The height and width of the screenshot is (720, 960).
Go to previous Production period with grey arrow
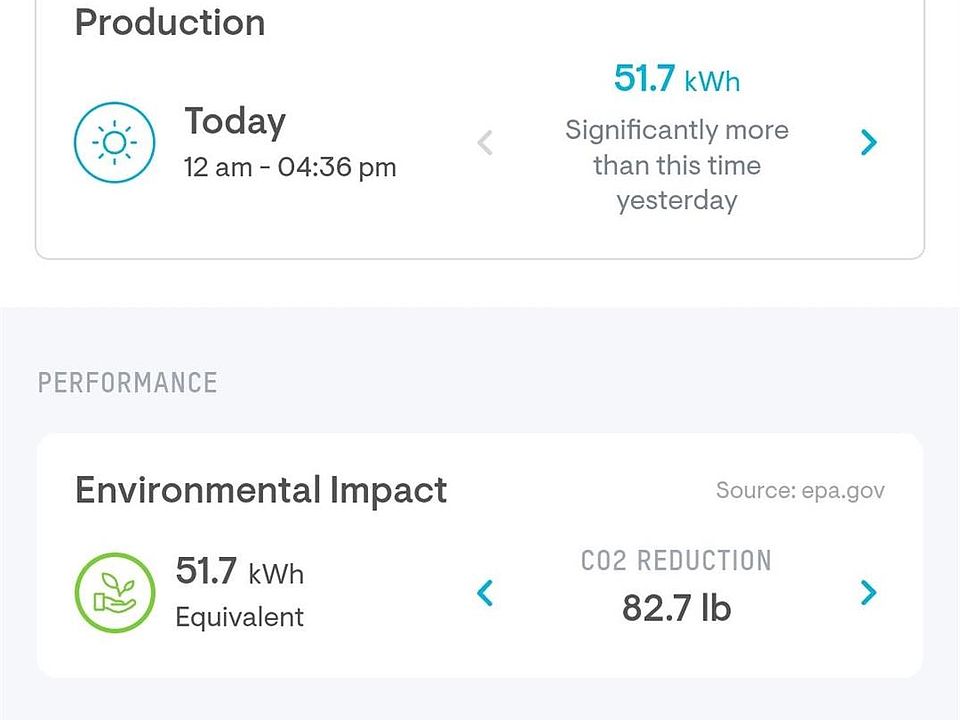click(x=485, y=143)
